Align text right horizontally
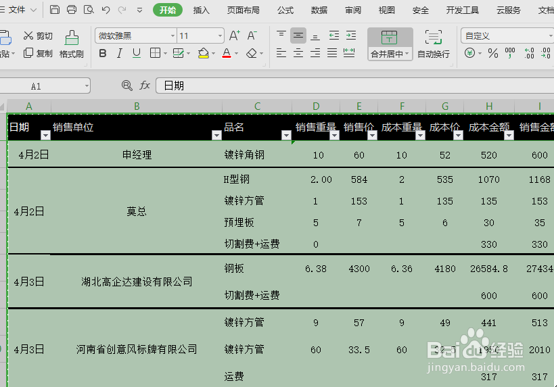Viewport: 557px width, 387px height. [x=315, y=53]
